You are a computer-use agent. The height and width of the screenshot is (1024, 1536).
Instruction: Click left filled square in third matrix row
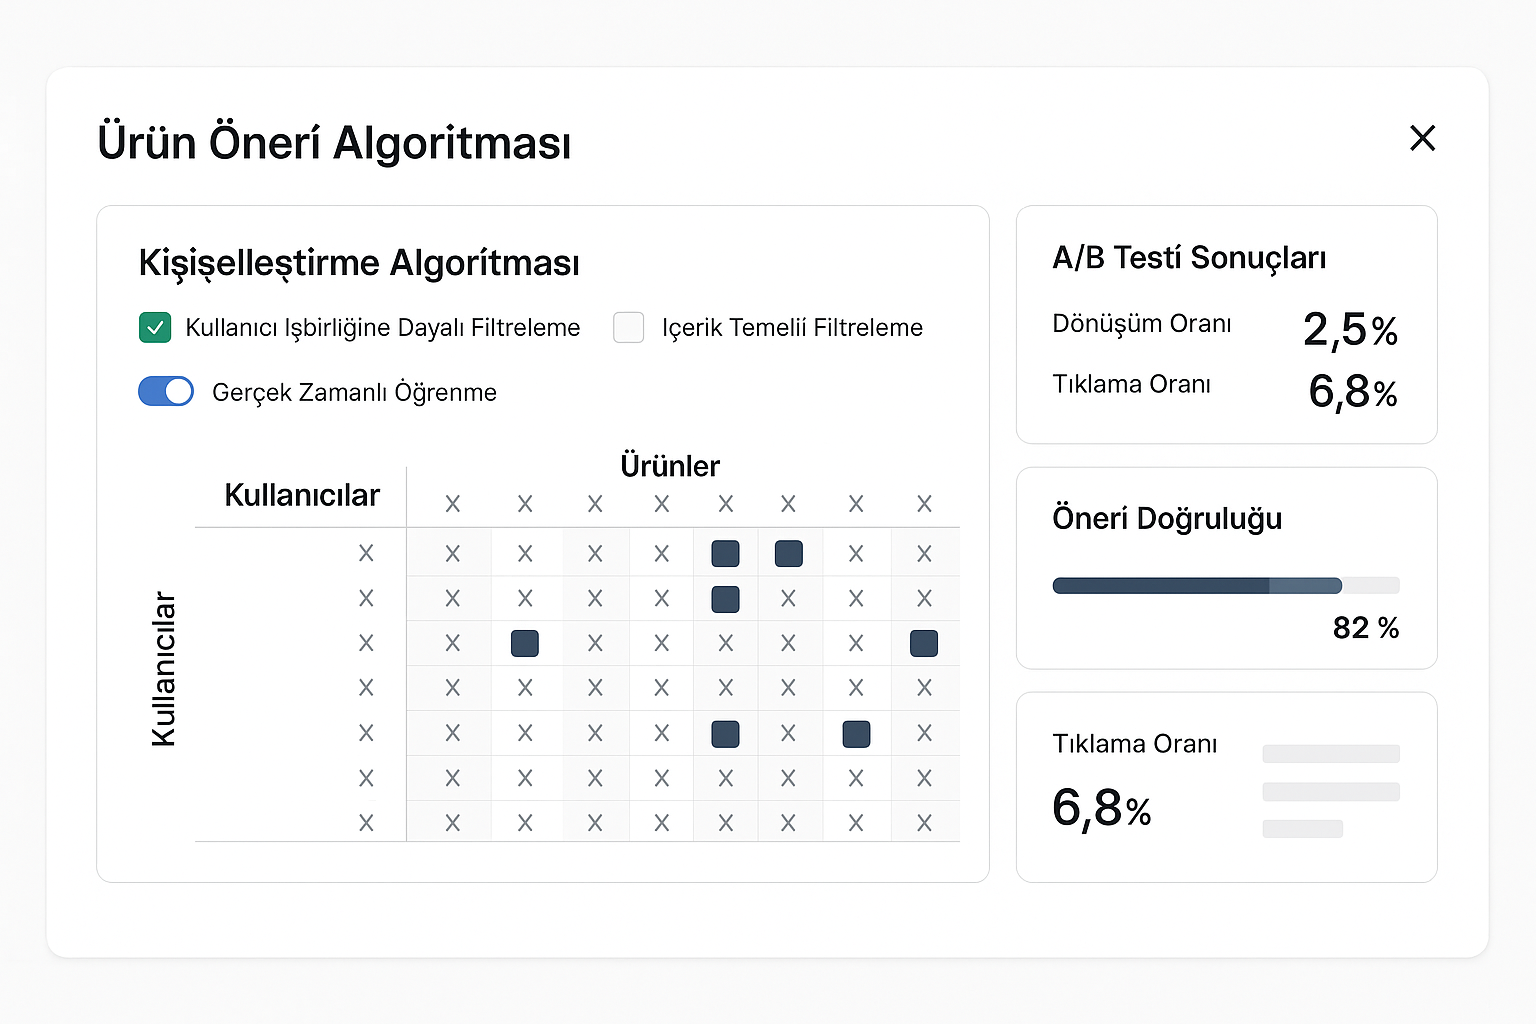pyautogui.click(x=525, y=643)
